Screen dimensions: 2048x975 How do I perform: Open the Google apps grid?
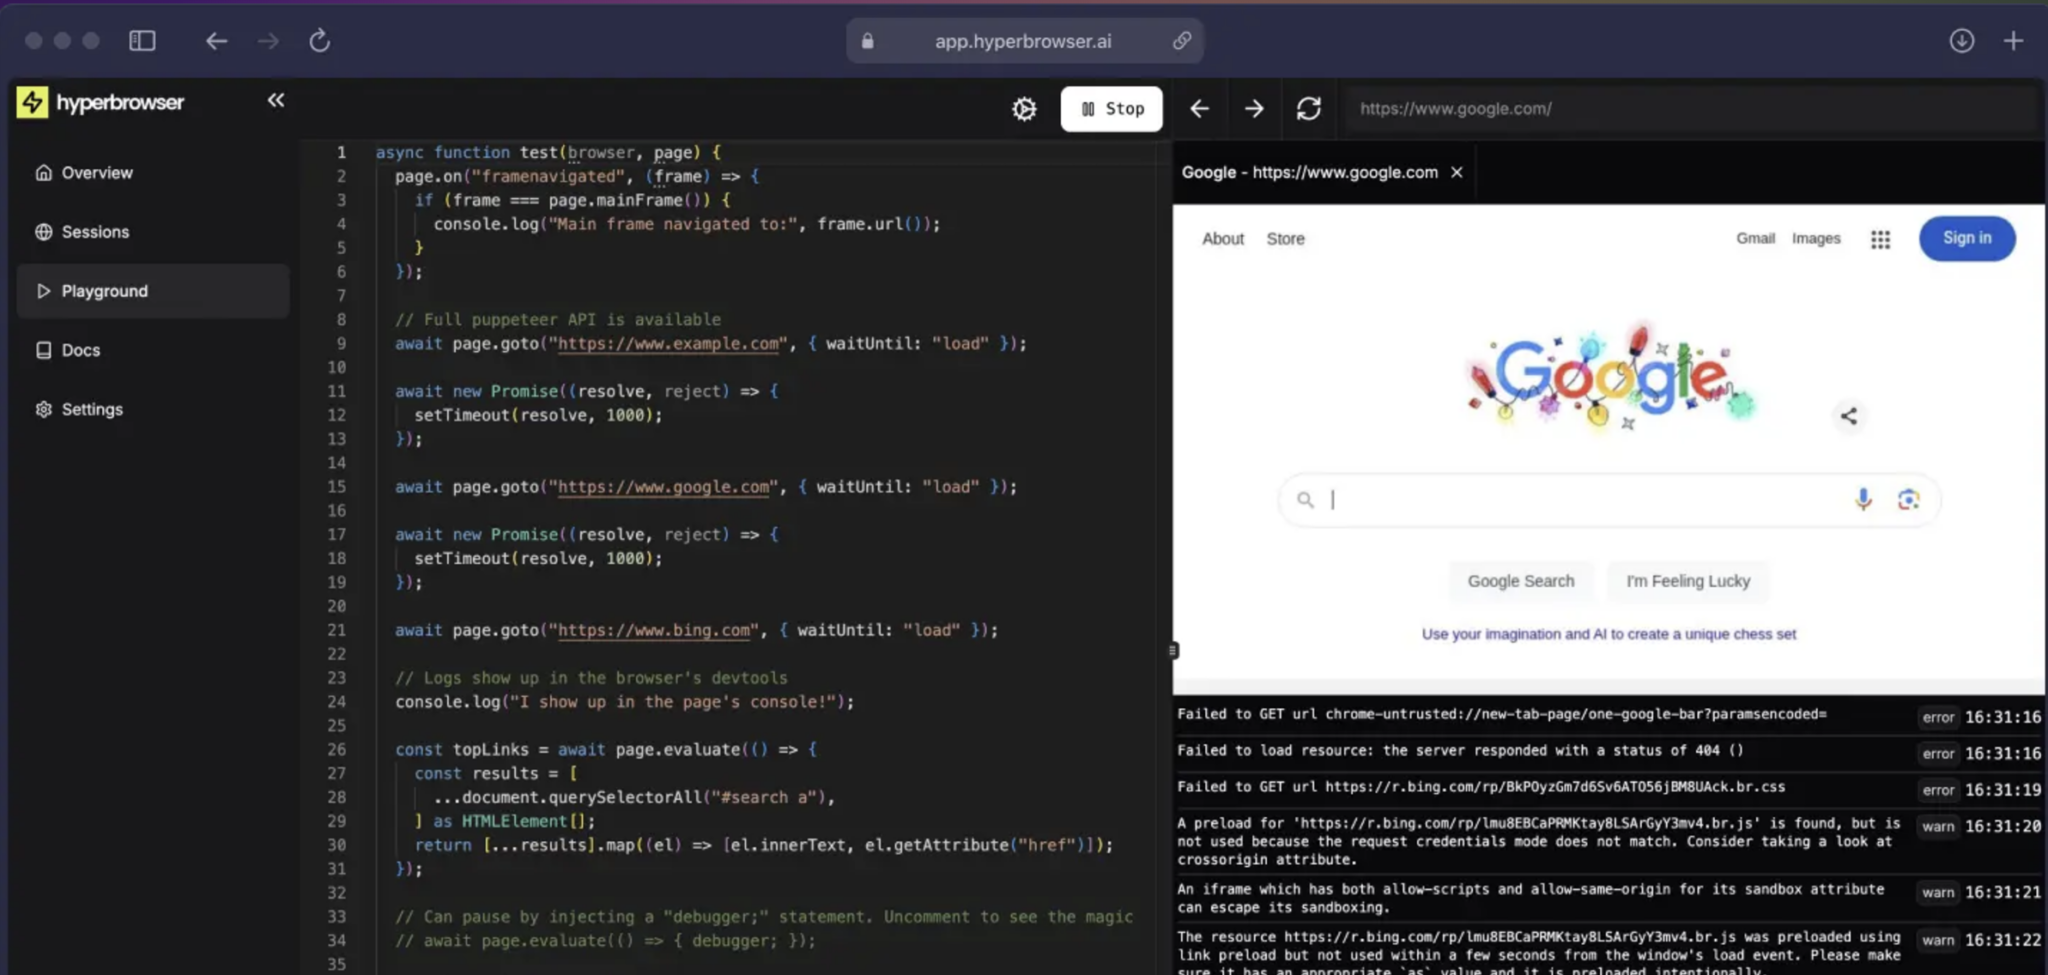[x=1881, y=239]
